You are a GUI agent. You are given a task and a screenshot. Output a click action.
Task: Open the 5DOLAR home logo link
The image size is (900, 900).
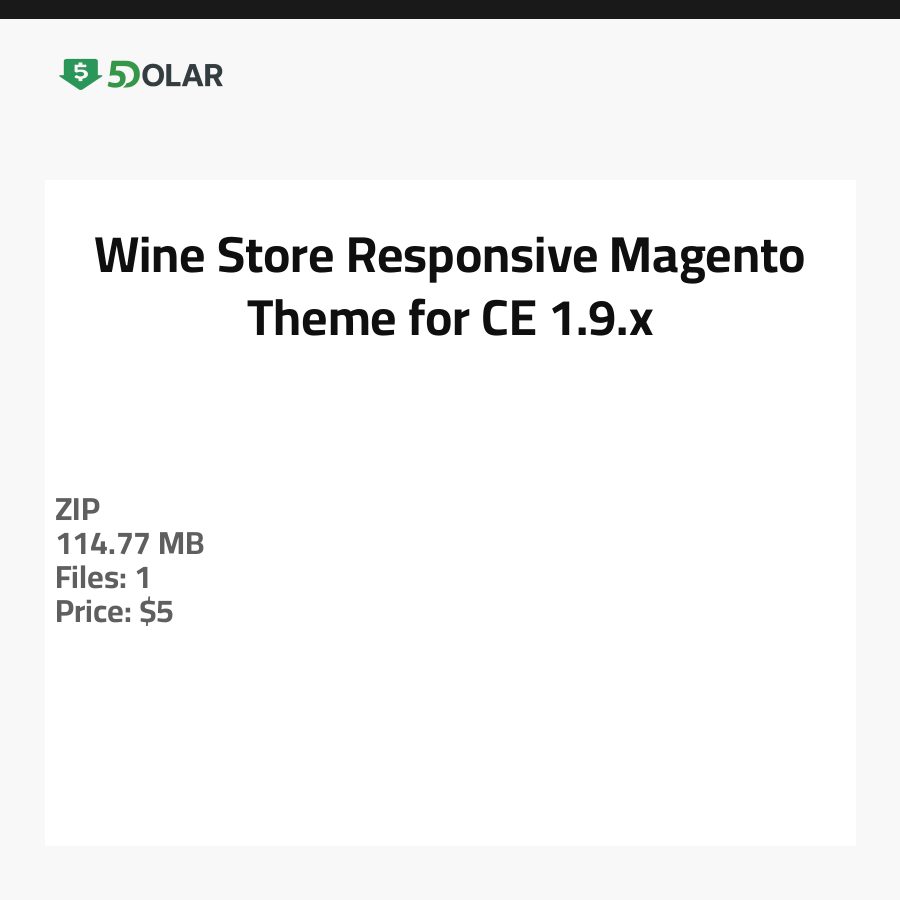[x=141, y=75]
